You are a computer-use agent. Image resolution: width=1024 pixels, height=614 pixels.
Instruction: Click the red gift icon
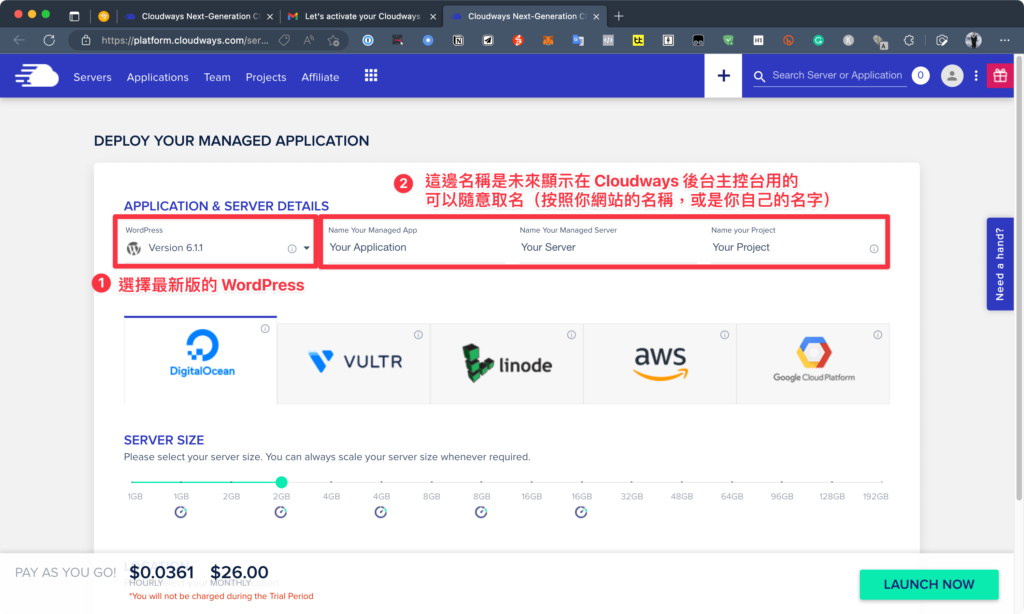coord(1000,76)
